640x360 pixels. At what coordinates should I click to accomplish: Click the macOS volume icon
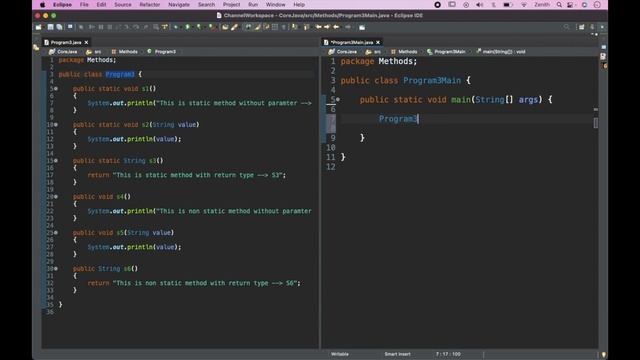tap(480, 5)
